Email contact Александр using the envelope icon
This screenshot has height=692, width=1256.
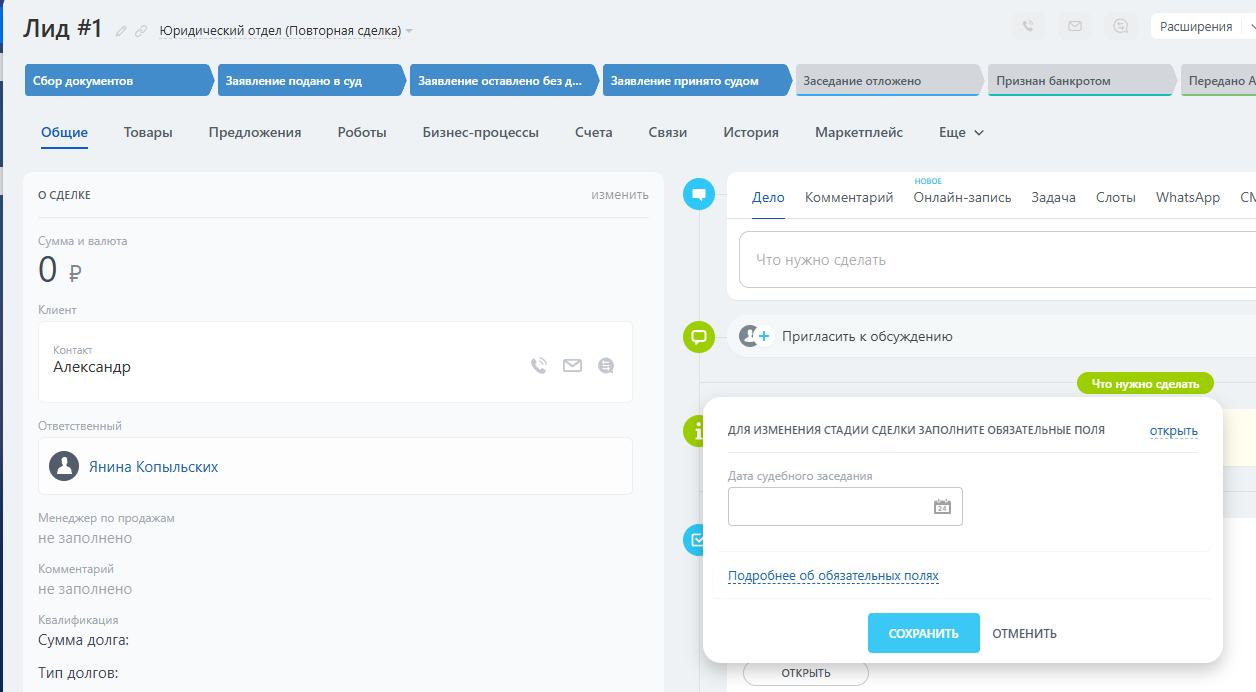pyautogui.click(x=572, y=366)
